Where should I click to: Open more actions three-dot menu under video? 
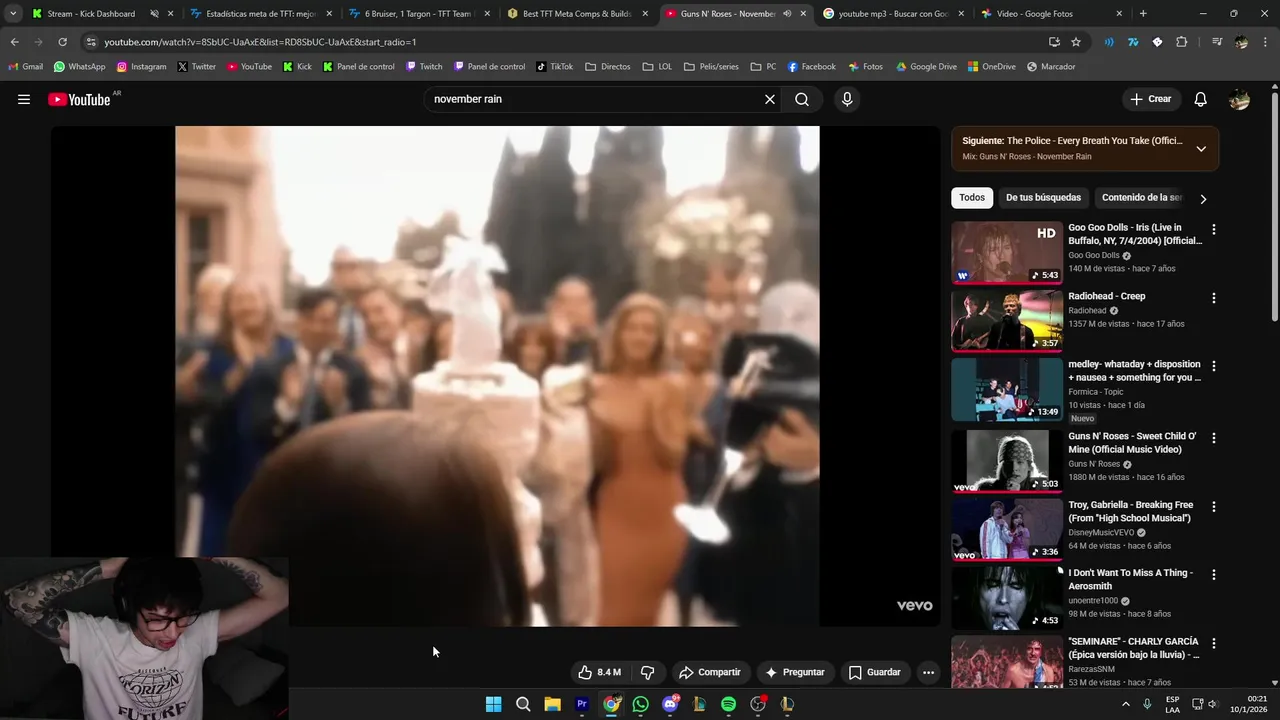click(928, 672)
